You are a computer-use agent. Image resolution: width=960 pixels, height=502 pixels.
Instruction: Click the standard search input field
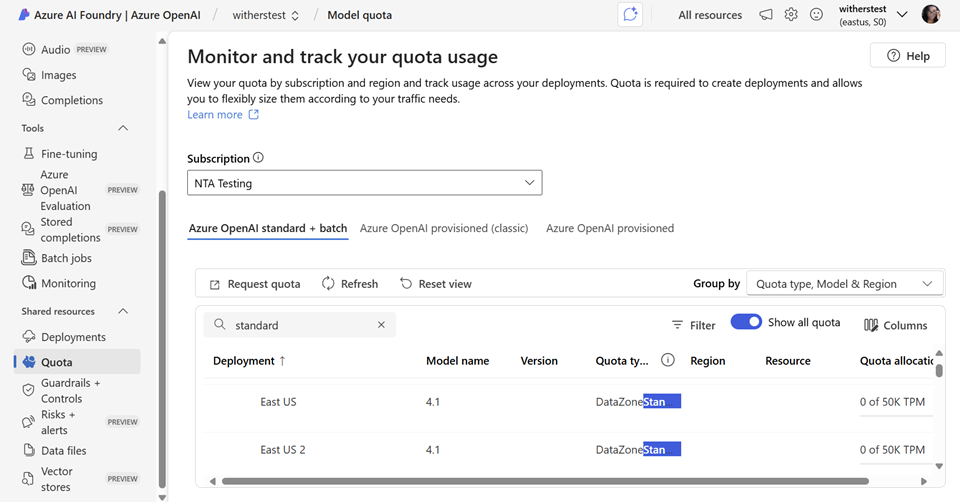coord(300,324)
